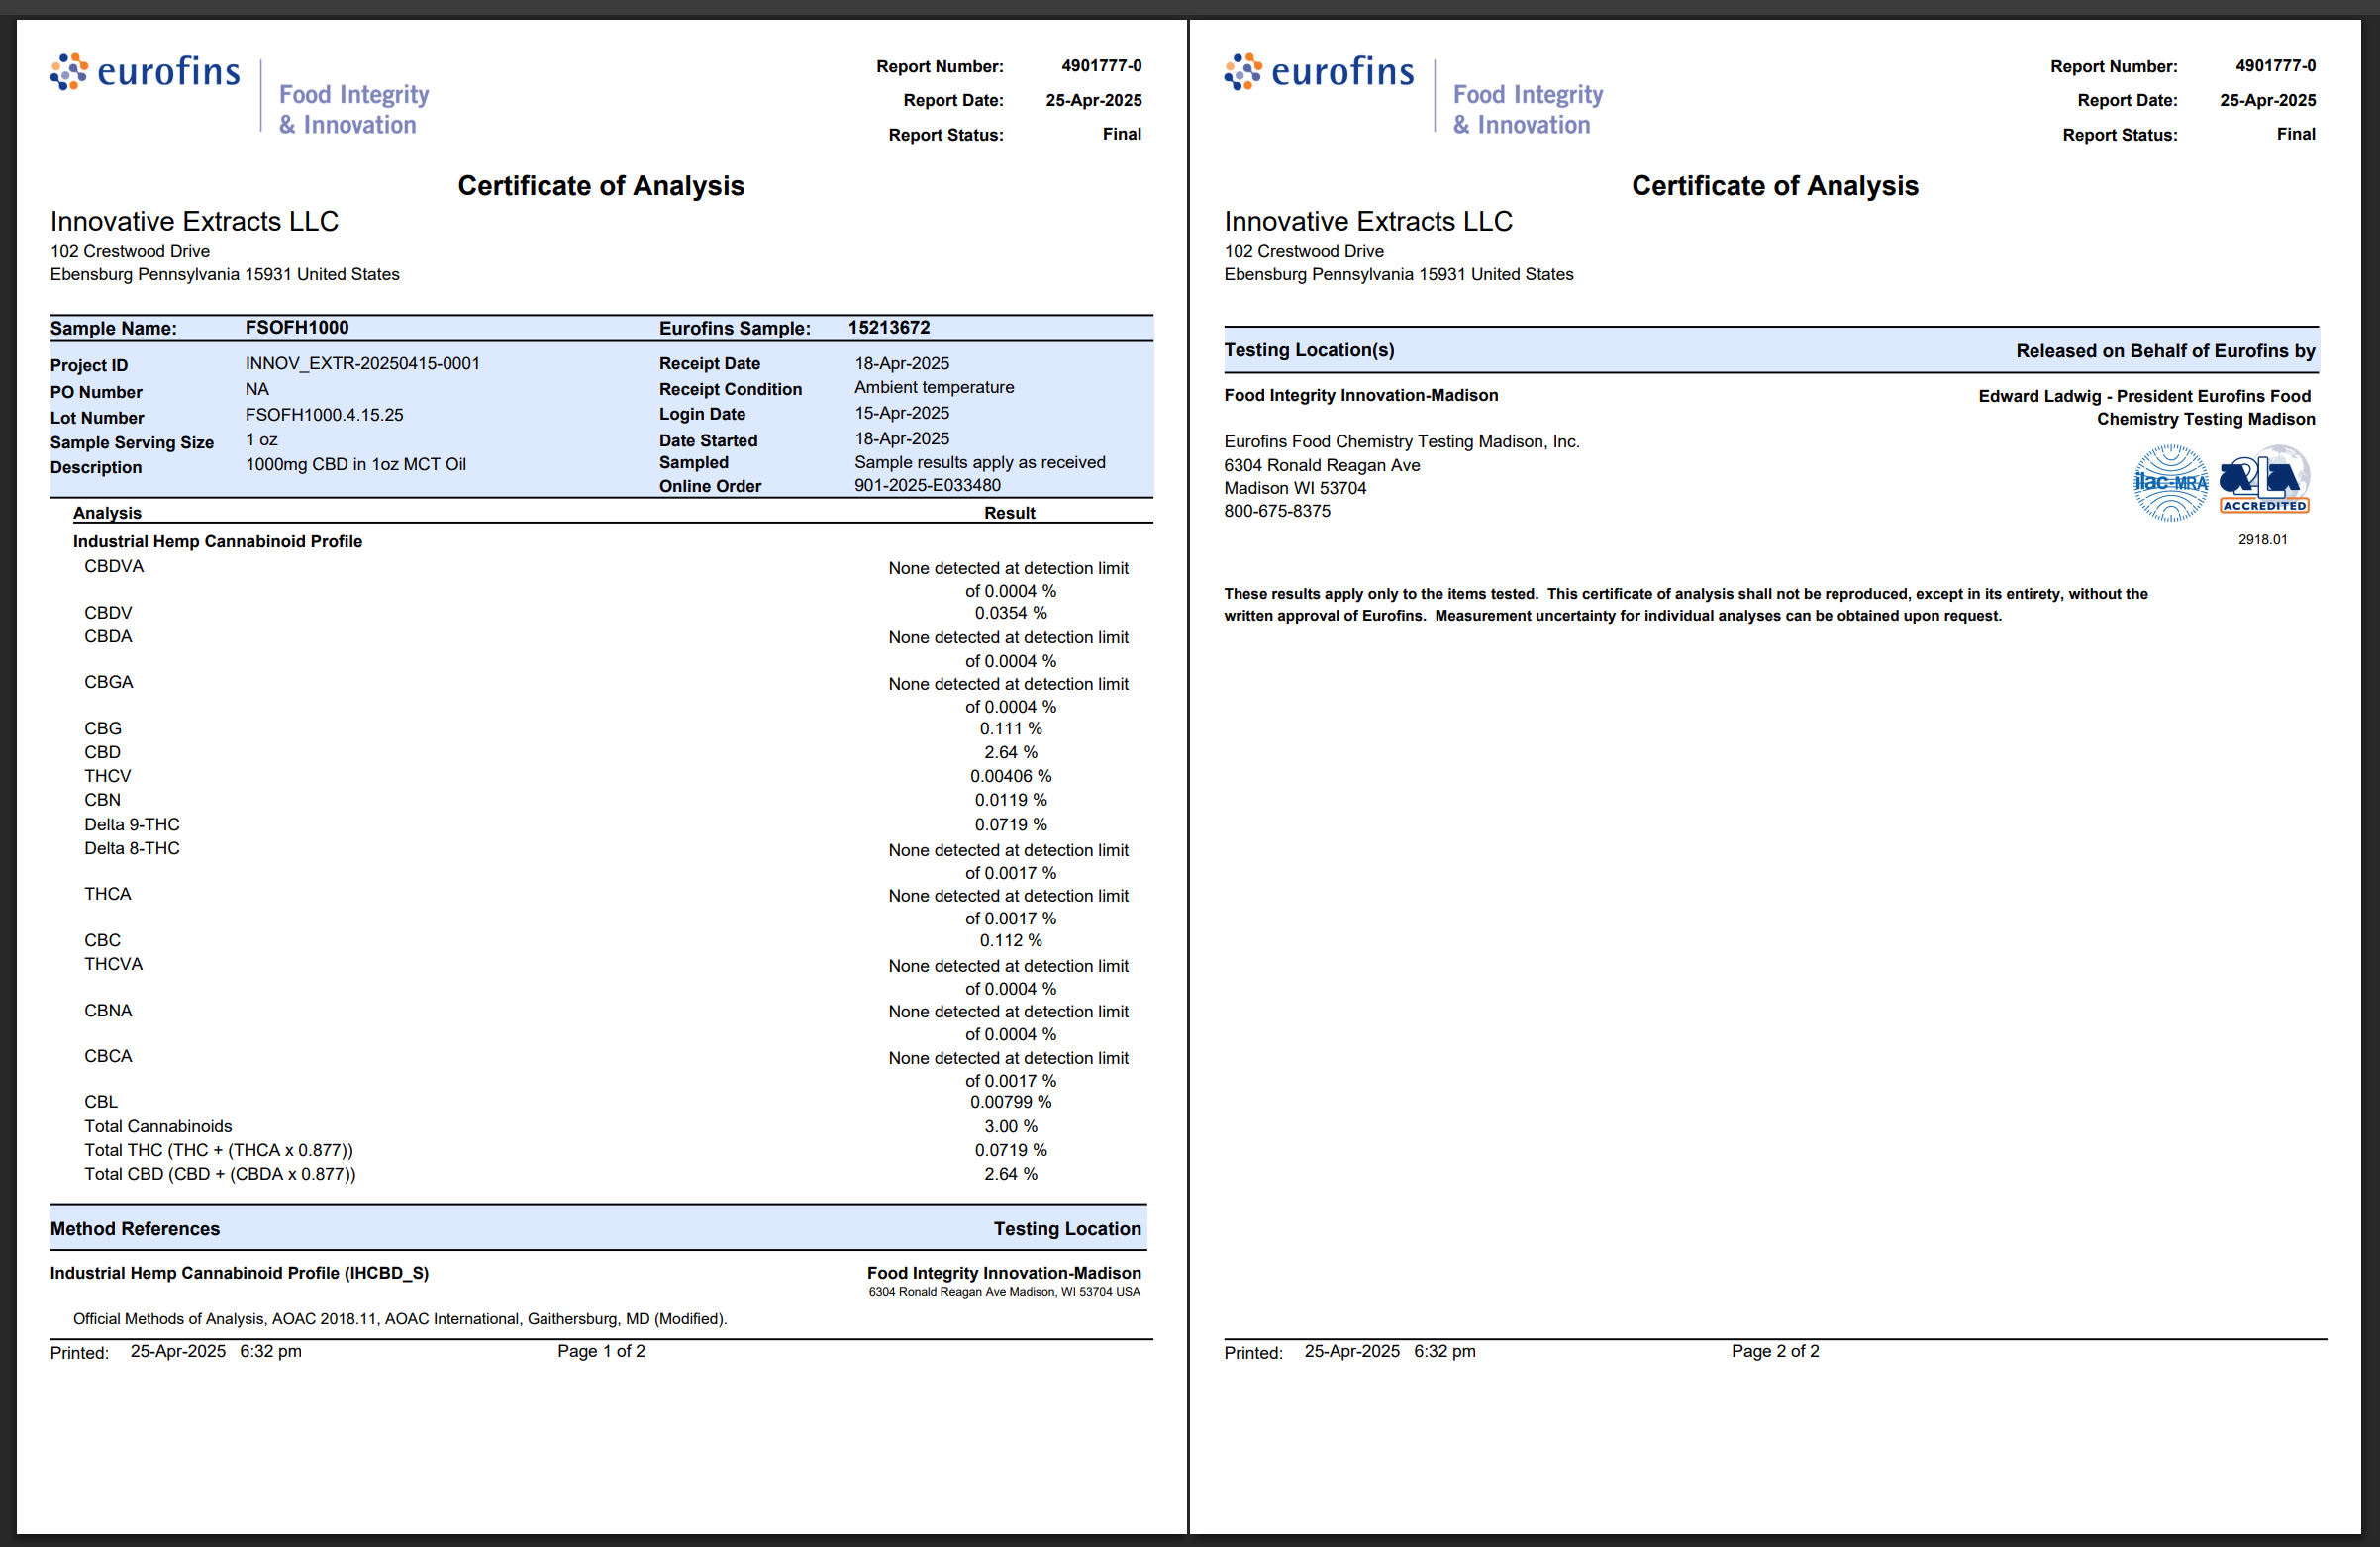Click the Eurofins logo on page 2
The image size is (2380, 1547).
tap(1319, 72)
